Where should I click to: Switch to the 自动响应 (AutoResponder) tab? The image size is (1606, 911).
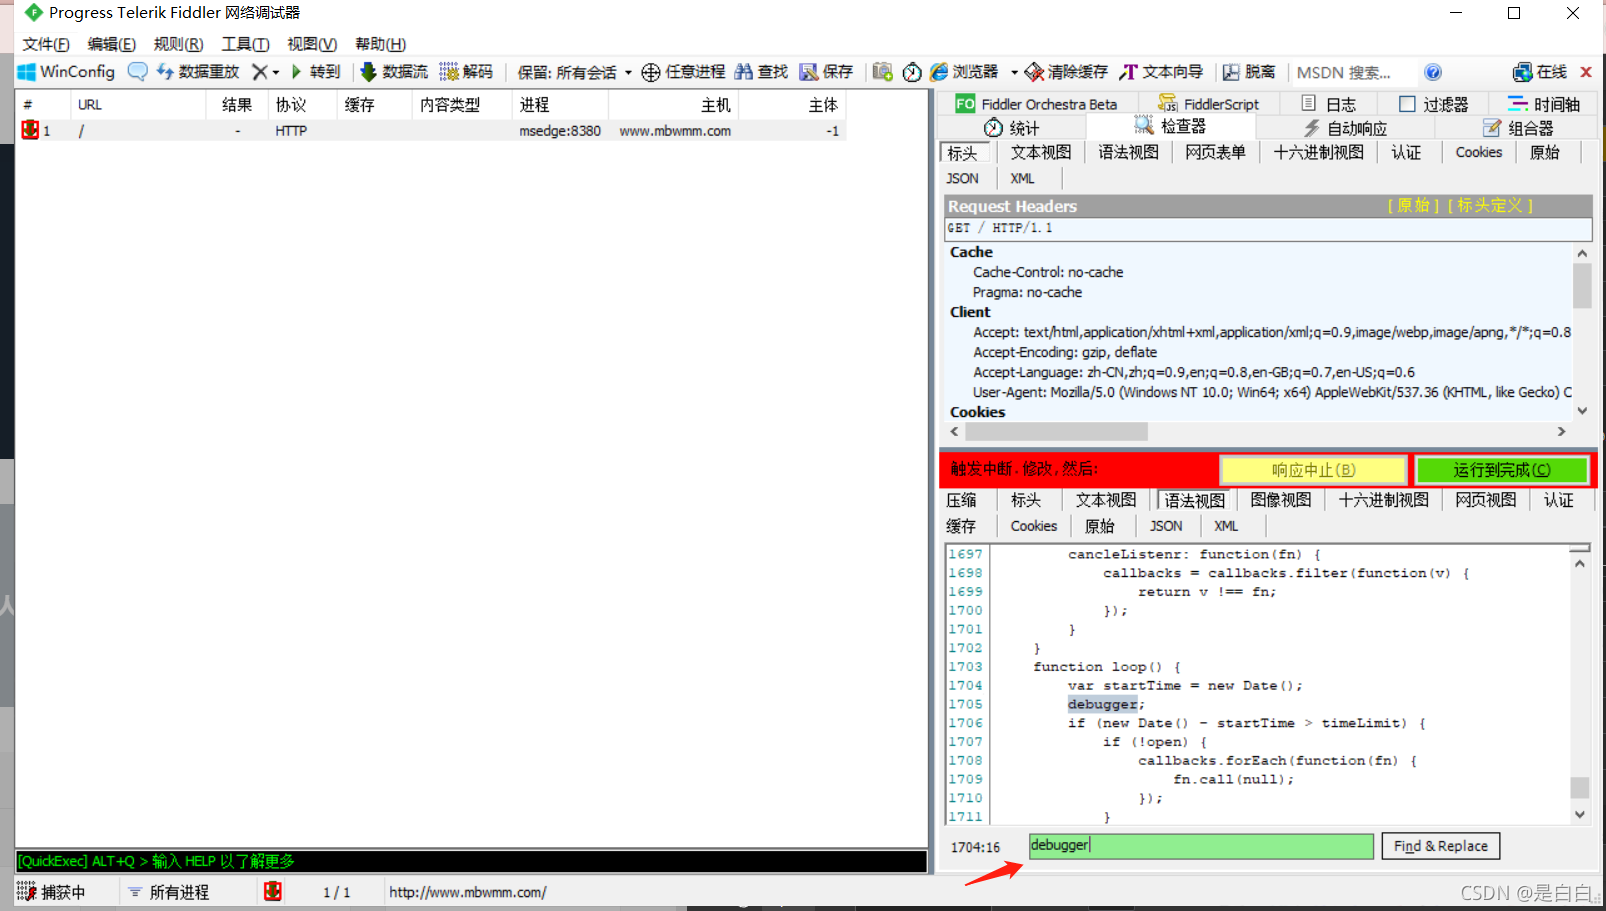pos(1345,128)
